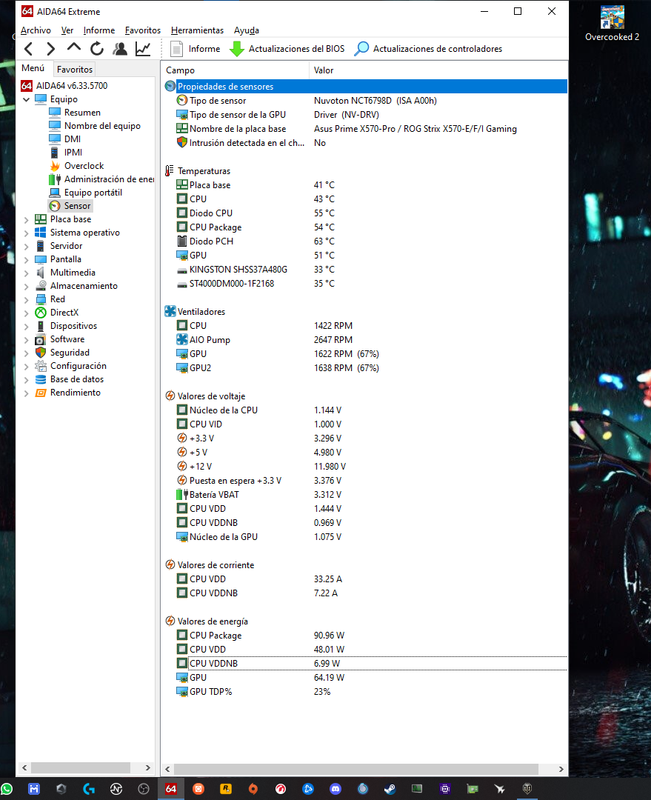The height and width of the screenshot is (800, 651).
Task: Select the Sensor tree item
Action: coord(70,206)
